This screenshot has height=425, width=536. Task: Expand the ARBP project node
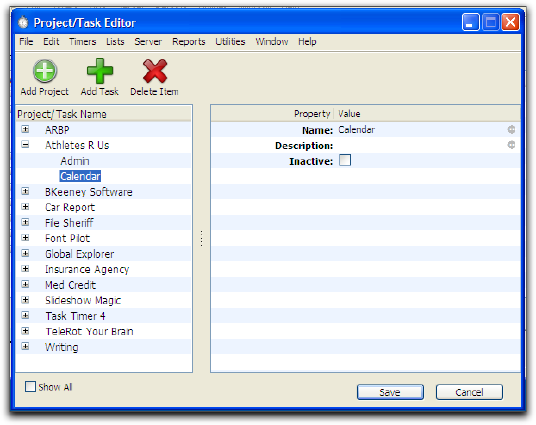tap(25, 129)
